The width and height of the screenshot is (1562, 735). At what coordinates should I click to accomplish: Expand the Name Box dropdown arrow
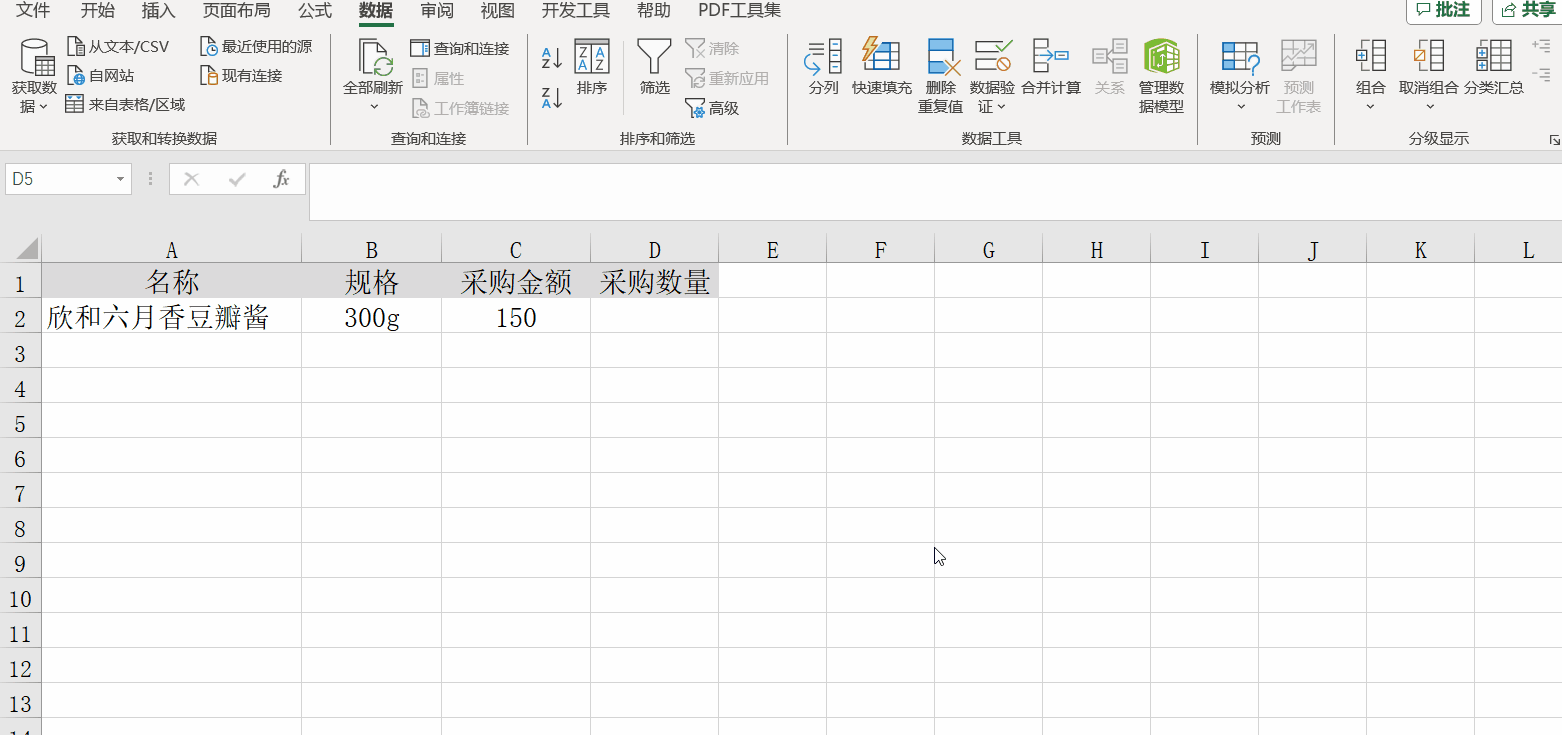(118, 178)
